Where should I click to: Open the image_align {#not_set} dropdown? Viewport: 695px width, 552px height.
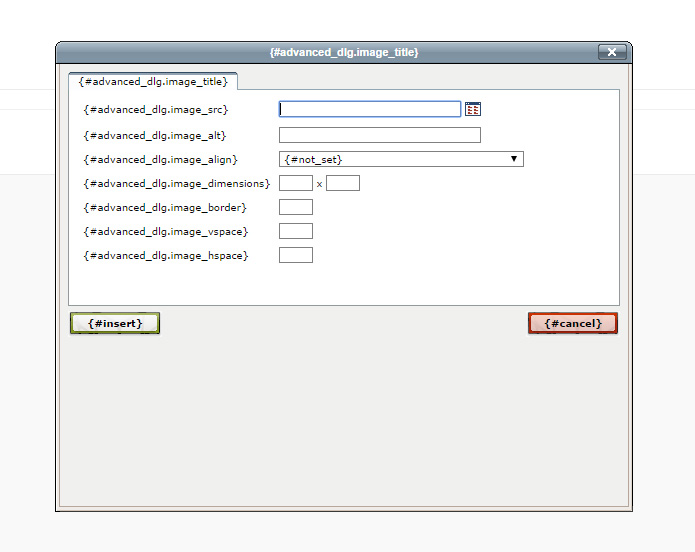point(401,159)
